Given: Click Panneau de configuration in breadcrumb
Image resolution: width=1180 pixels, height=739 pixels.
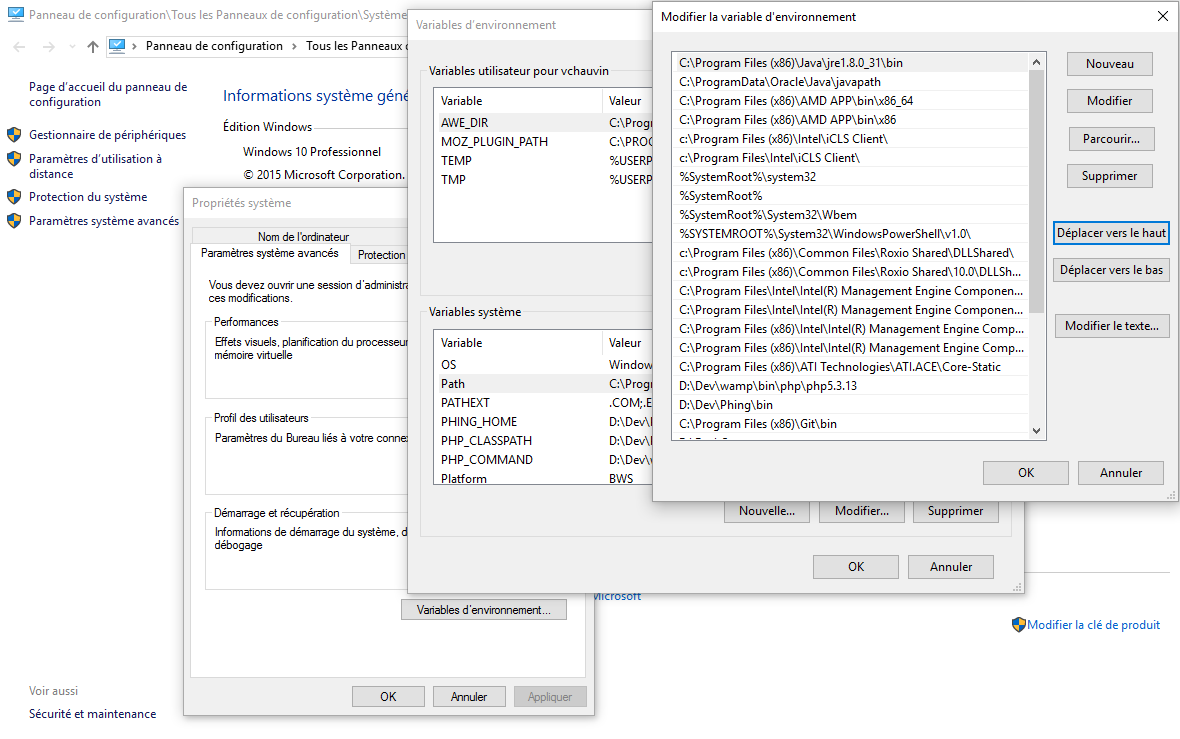Looking at the screenshot, I should pos(214,46).
